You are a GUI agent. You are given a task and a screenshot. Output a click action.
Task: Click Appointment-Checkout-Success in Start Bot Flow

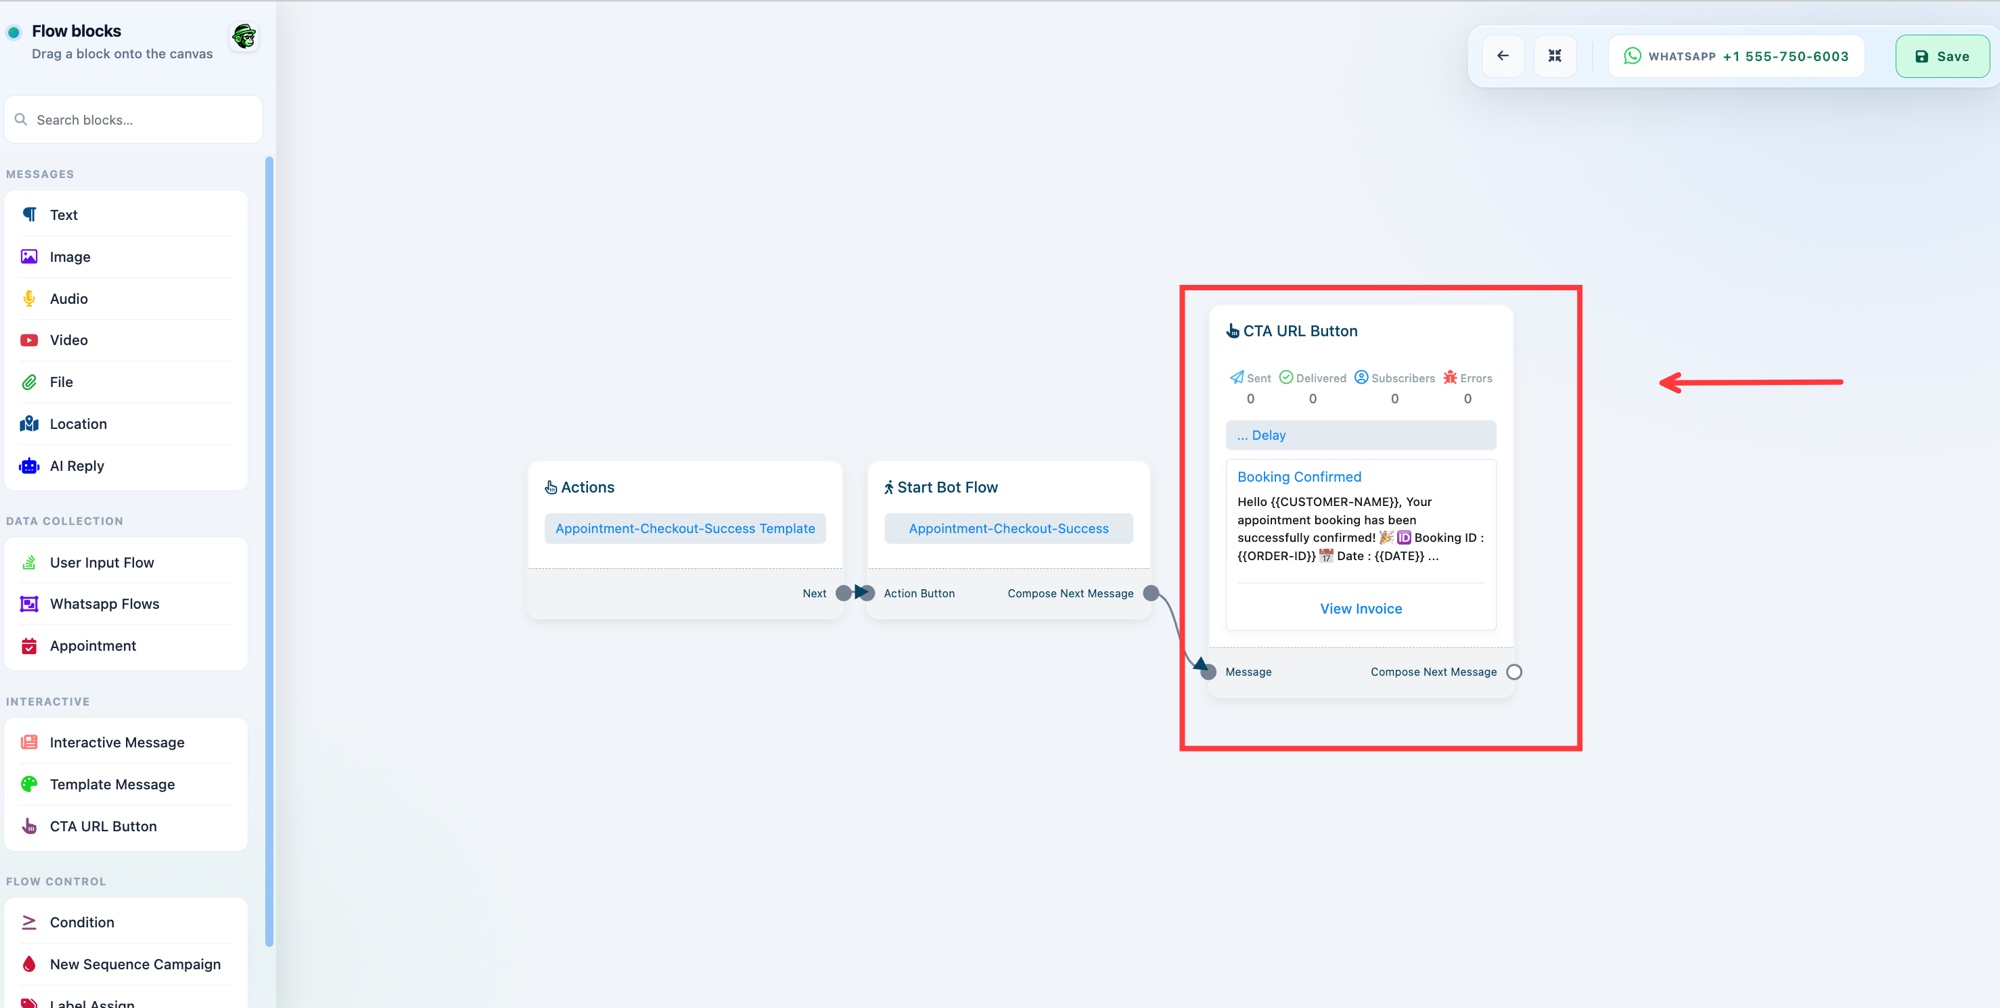pos(1009,529)
